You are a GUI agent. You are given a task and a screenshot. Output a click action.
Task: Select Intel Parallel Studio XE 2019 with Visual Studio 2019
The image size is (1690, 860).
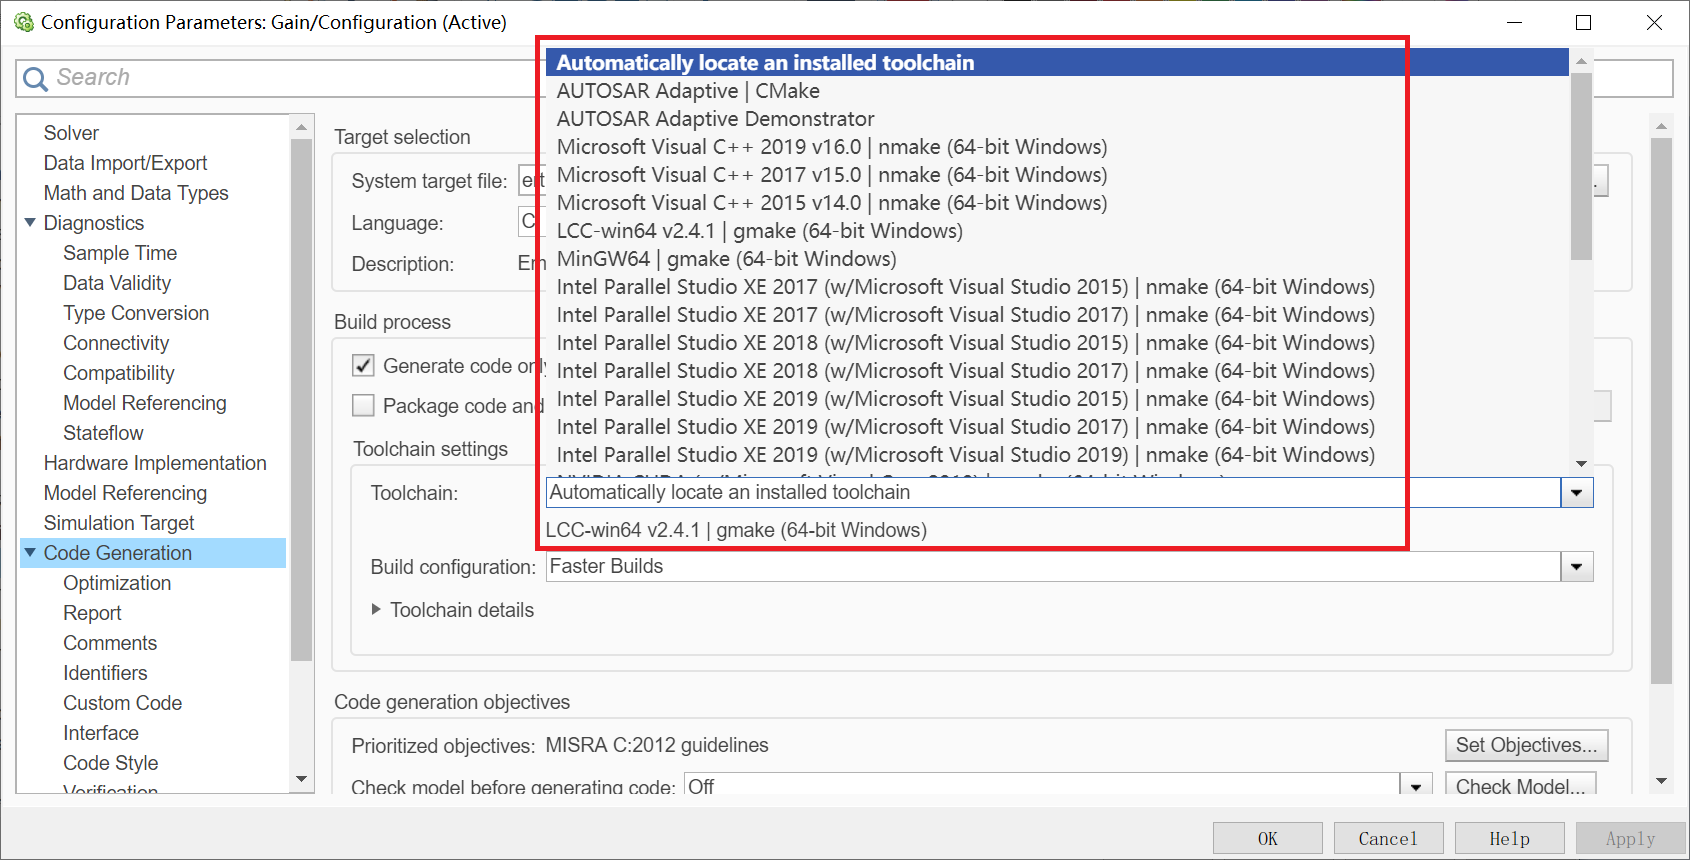pos(1057,455)
